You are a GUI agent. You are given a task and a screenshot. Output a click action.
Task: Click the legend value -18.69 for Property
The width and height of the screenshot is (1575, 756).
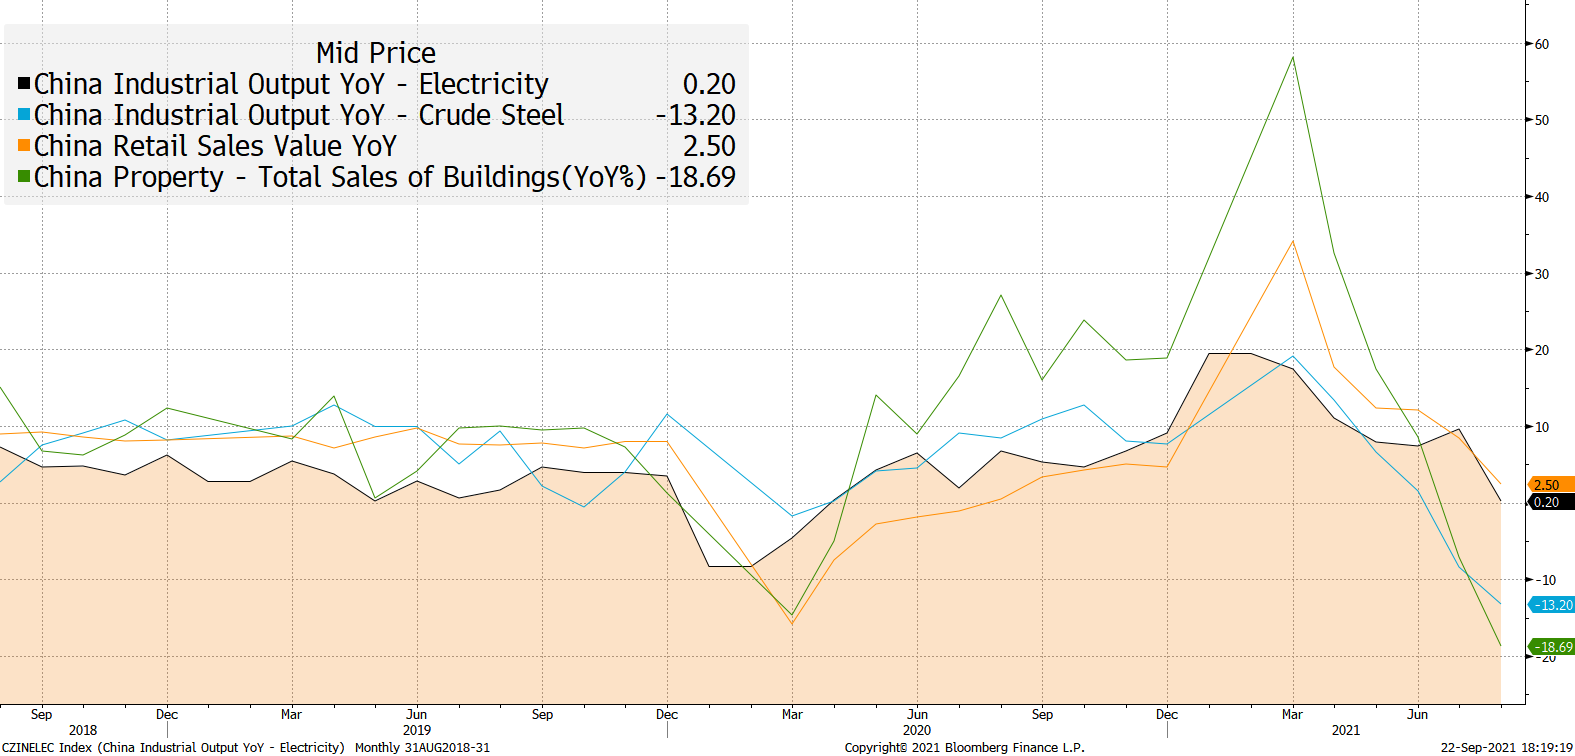[696, 177]
